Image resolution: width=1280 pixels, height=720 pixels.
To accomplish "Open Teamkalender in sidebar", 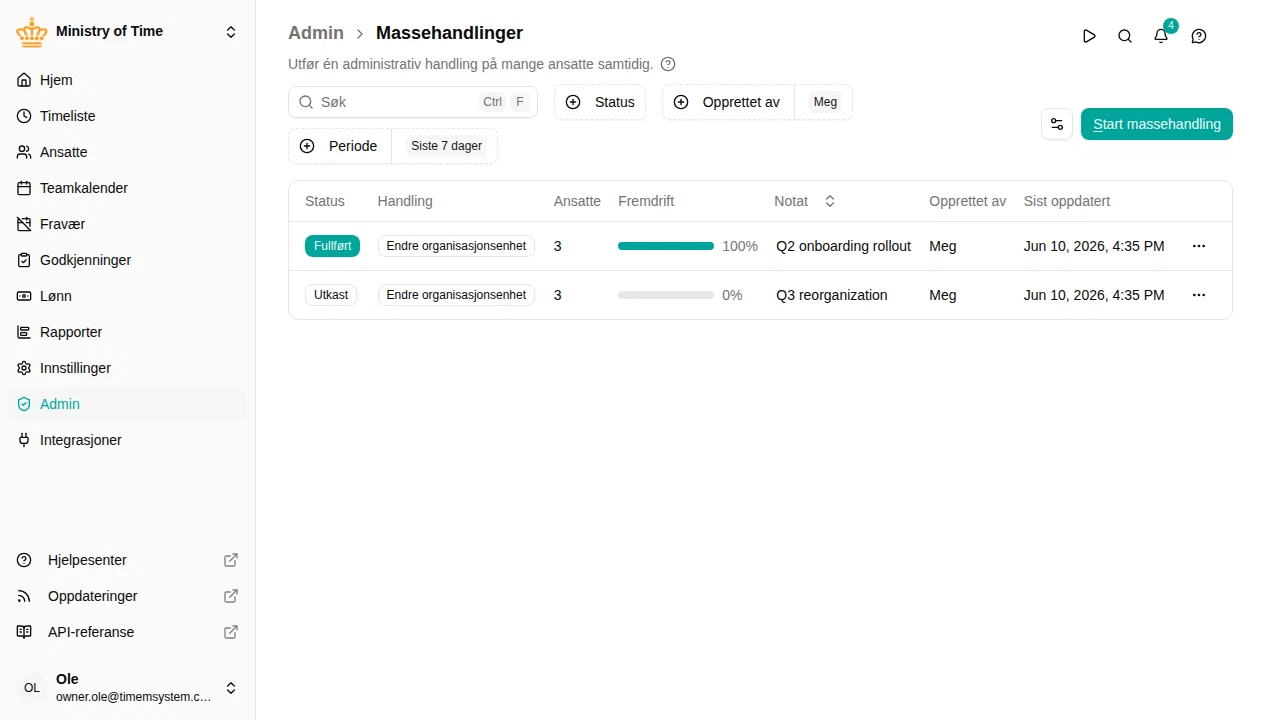I will (x=127, y=188).
